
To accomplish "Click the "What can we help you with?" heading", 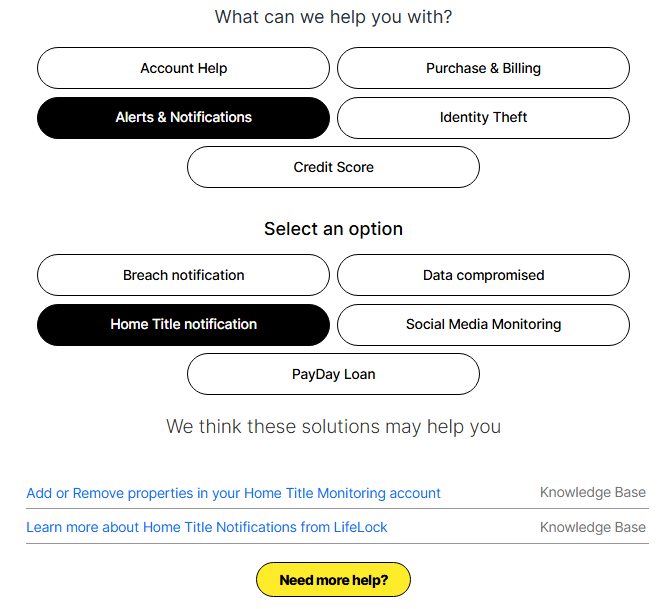I will (333, 17).
